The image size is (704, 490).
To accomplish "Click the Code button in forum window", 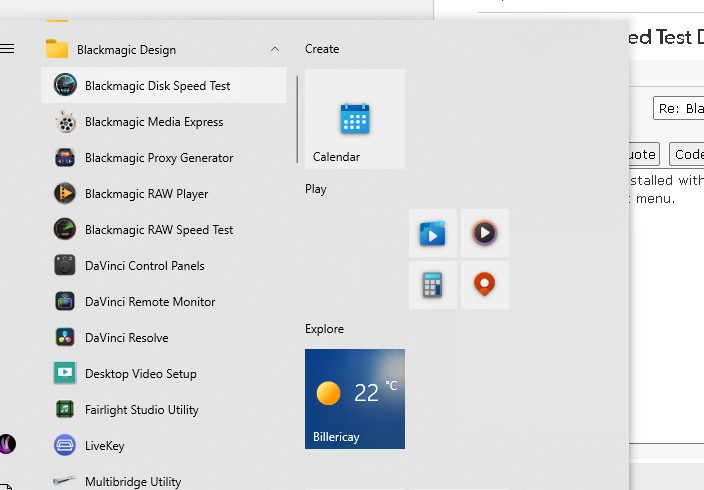I will (686, 155).
